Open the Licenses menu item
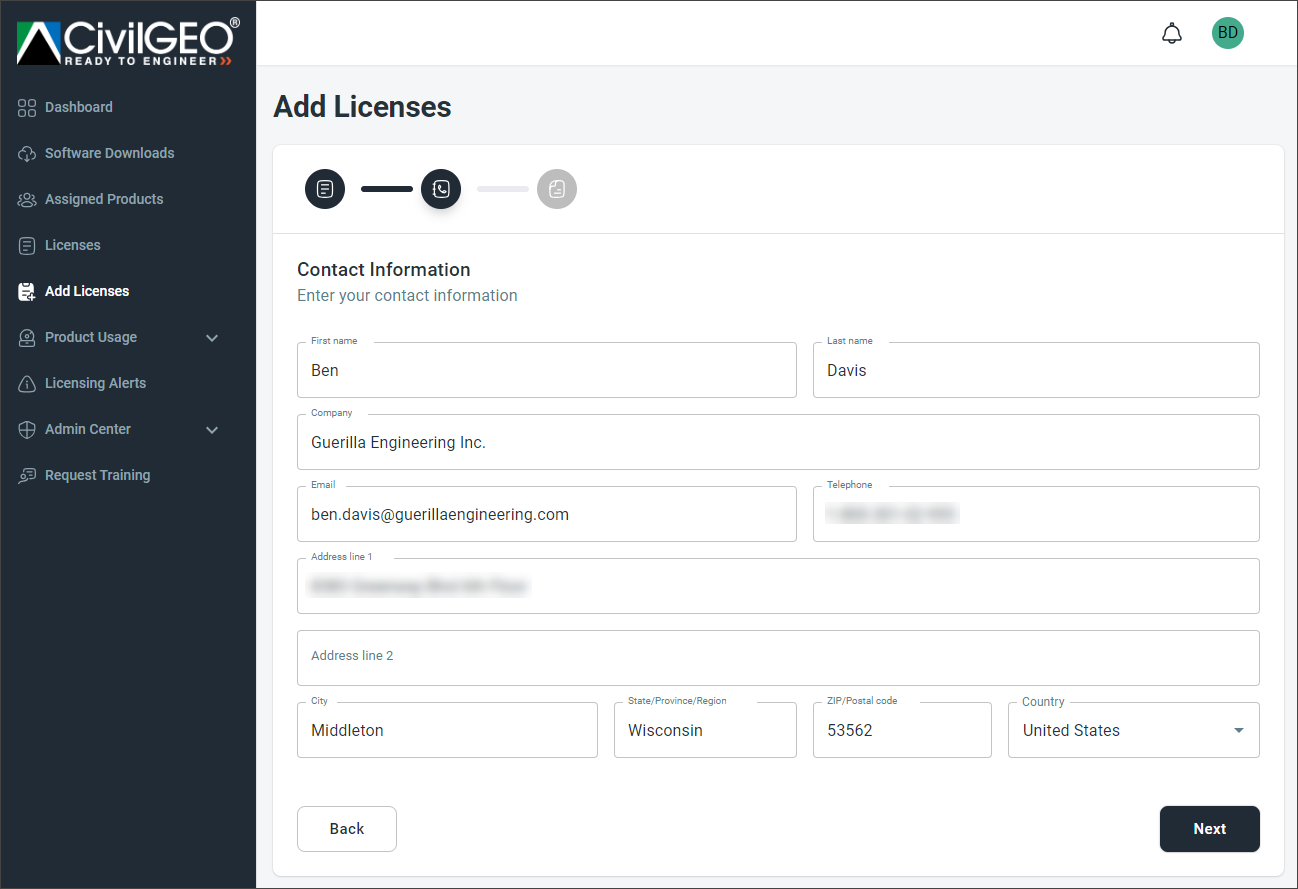Image resolution: width=1298 pixels, height=889 pixels. tap(72, 246)
